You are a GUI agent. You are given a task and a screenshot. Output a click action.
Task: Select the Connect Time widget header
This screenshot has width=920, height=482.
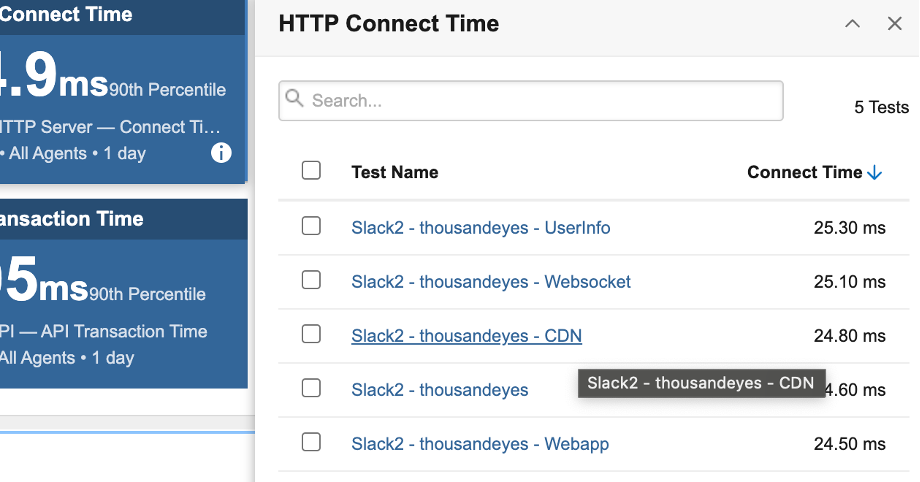(x=123, y=17)
